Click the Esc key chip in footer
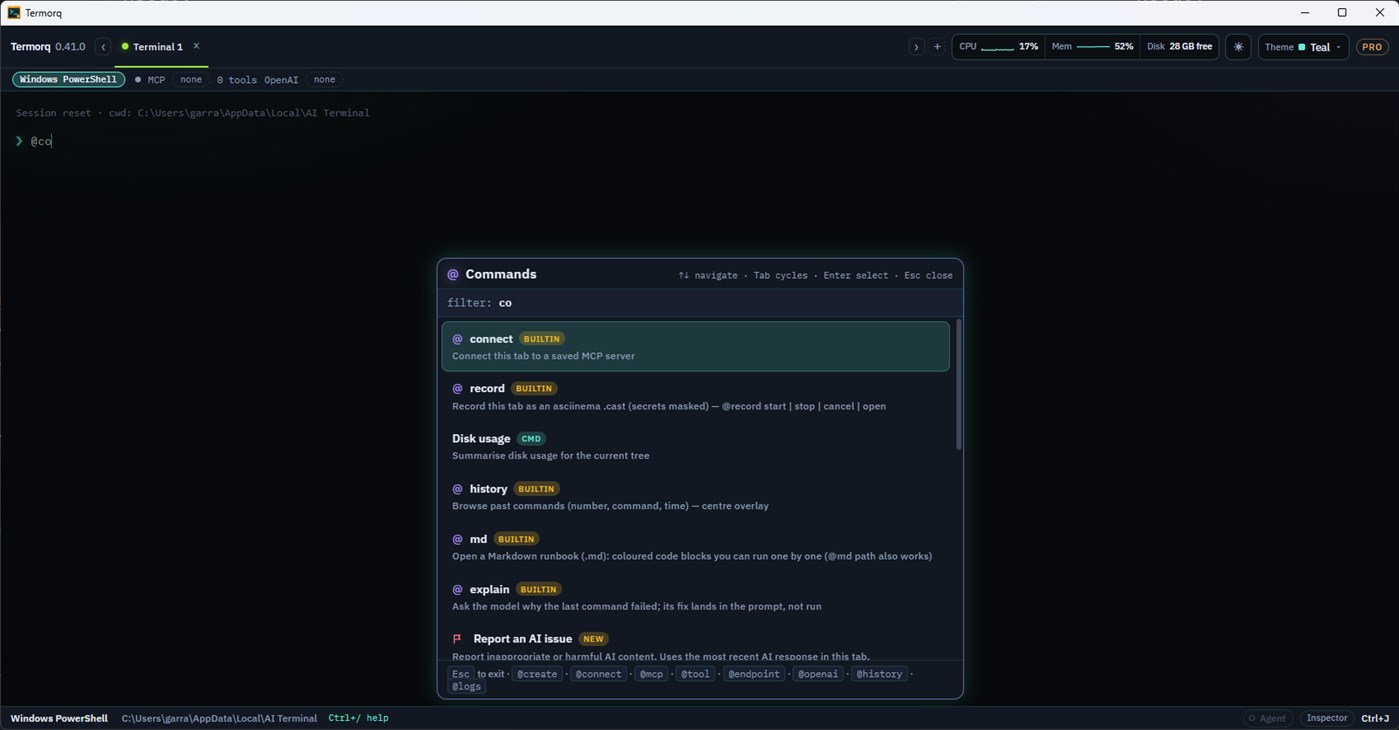This screenshot has height=730, width=1399. coord(460,674)
